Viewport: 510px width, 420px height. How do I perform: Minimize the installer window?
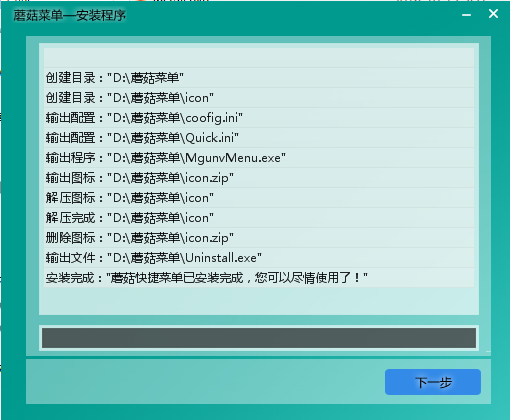pos(466,15)
